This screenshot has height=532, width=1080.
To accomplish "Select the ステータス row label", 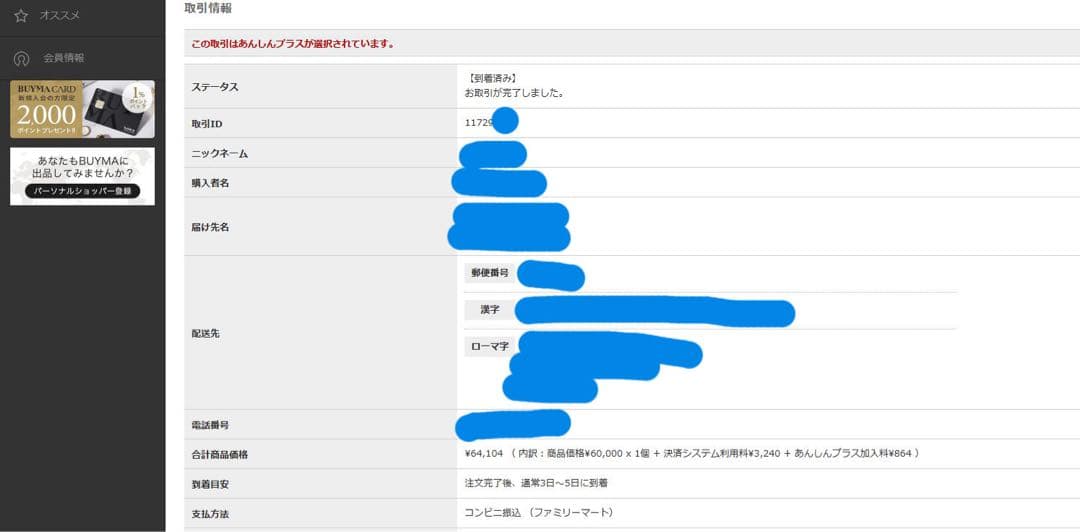I will (215, 87).
